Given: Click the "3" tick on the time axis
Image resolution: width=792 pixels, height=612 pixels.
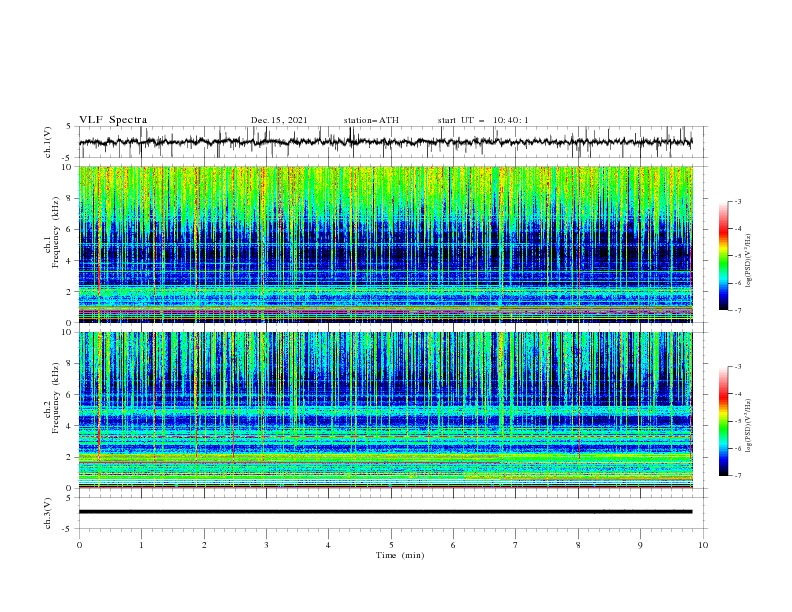Looking at the screenshot, I should (x=266, y=545).
